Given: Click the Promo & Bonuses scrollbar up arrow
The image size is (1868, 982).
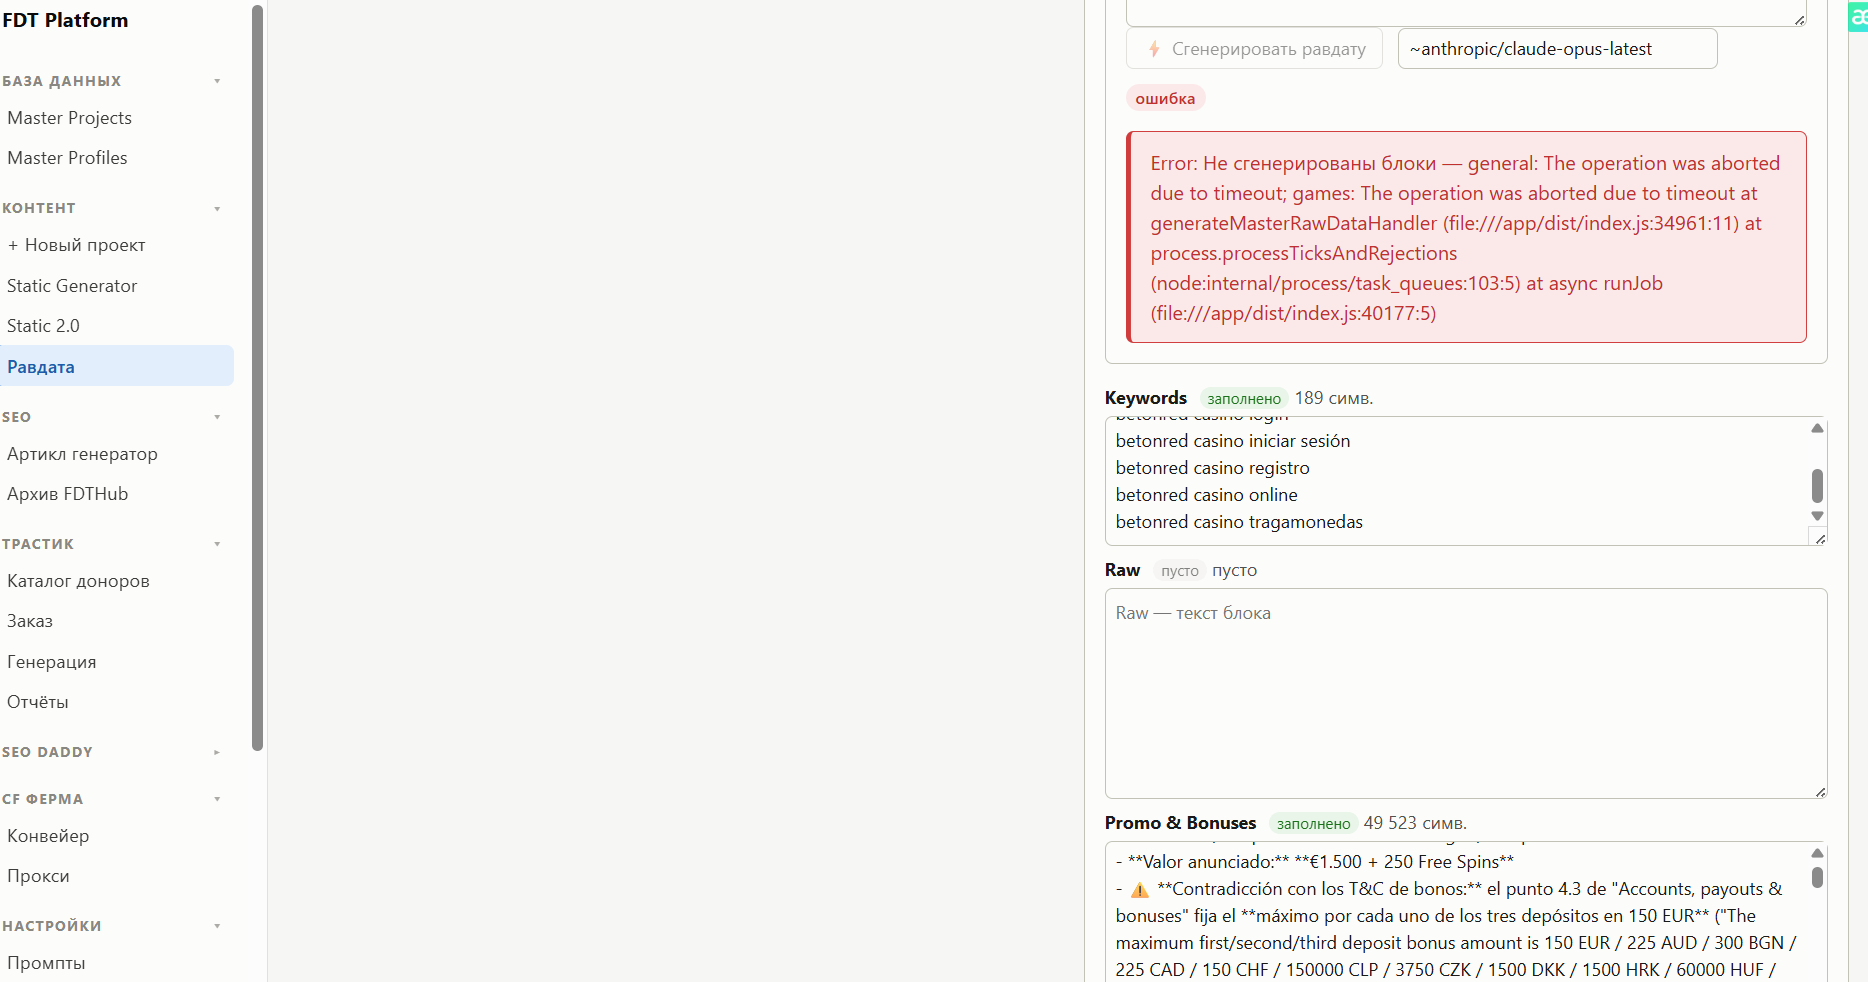Looking at the screenshot, I should pyautogui.click(x=1817, y=853).
